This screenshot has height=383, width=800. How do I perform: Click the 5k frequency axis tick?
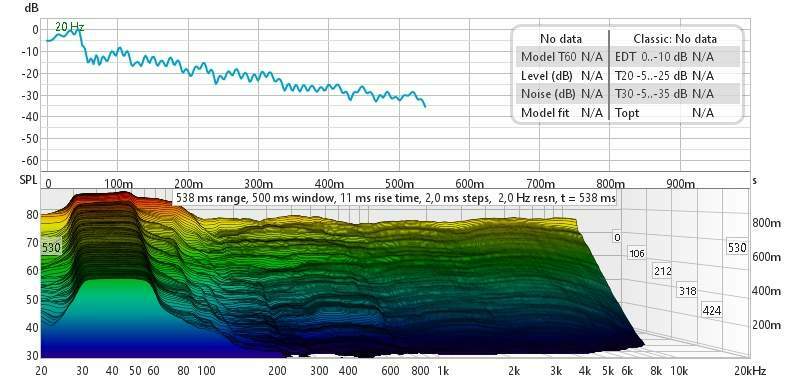tap(608, 371)
